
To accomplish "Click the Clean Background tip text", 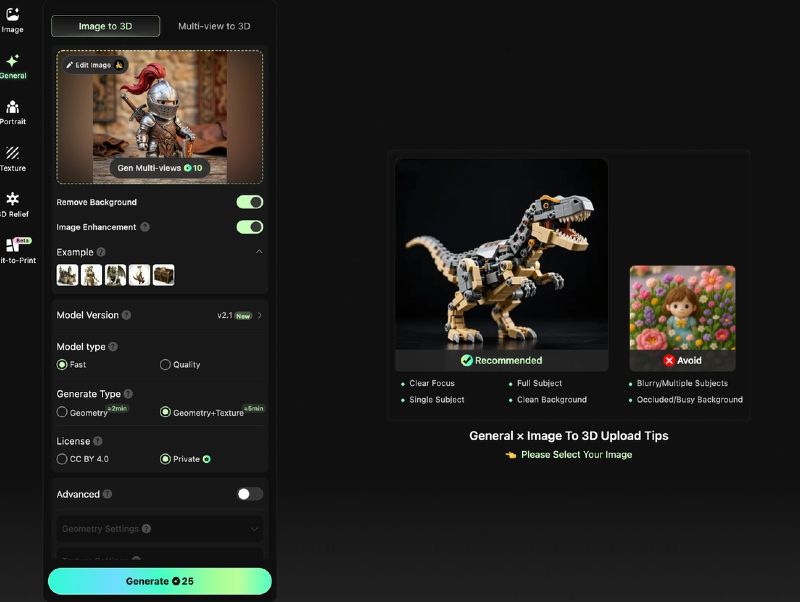I will (x=552, y=399).
